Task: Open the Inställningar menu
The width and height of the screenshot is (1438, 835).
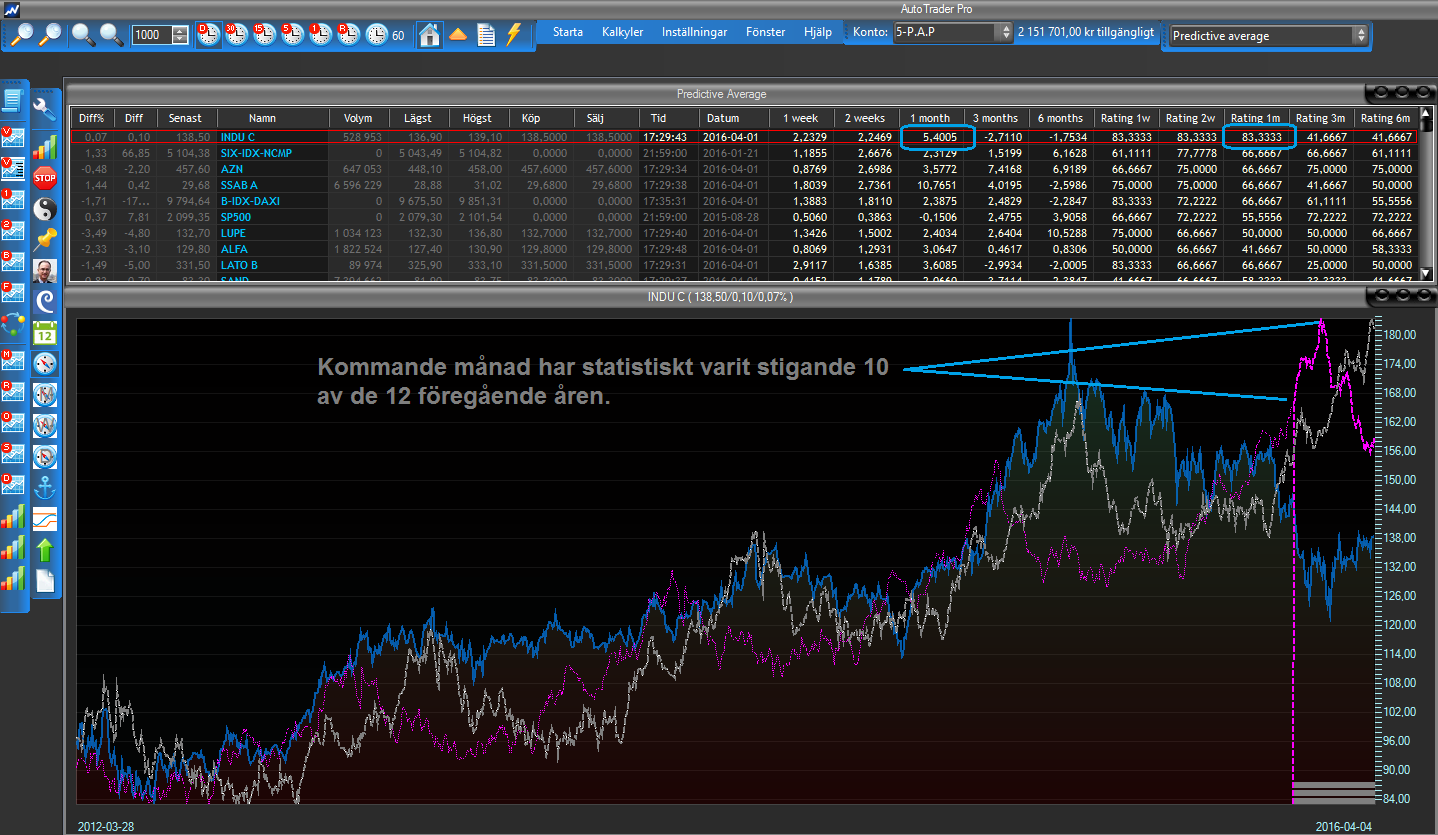Action: point(695,32)
